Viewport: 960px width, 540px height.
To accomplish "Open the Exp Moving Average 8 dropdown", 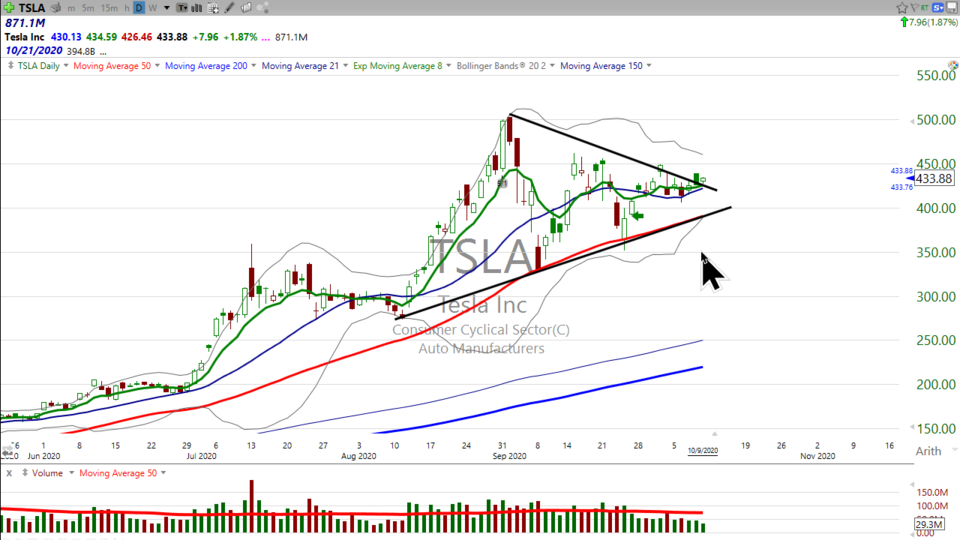I will point(449,66).
